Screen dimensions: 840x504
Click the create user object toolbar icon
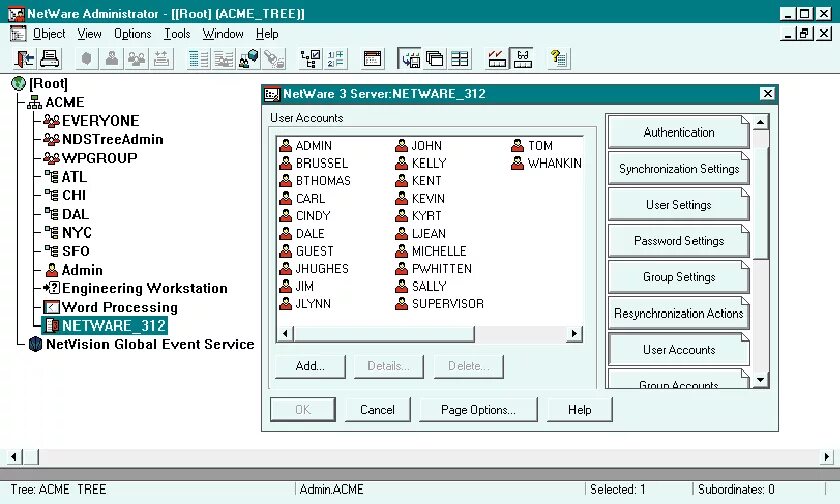click(112, 58)
